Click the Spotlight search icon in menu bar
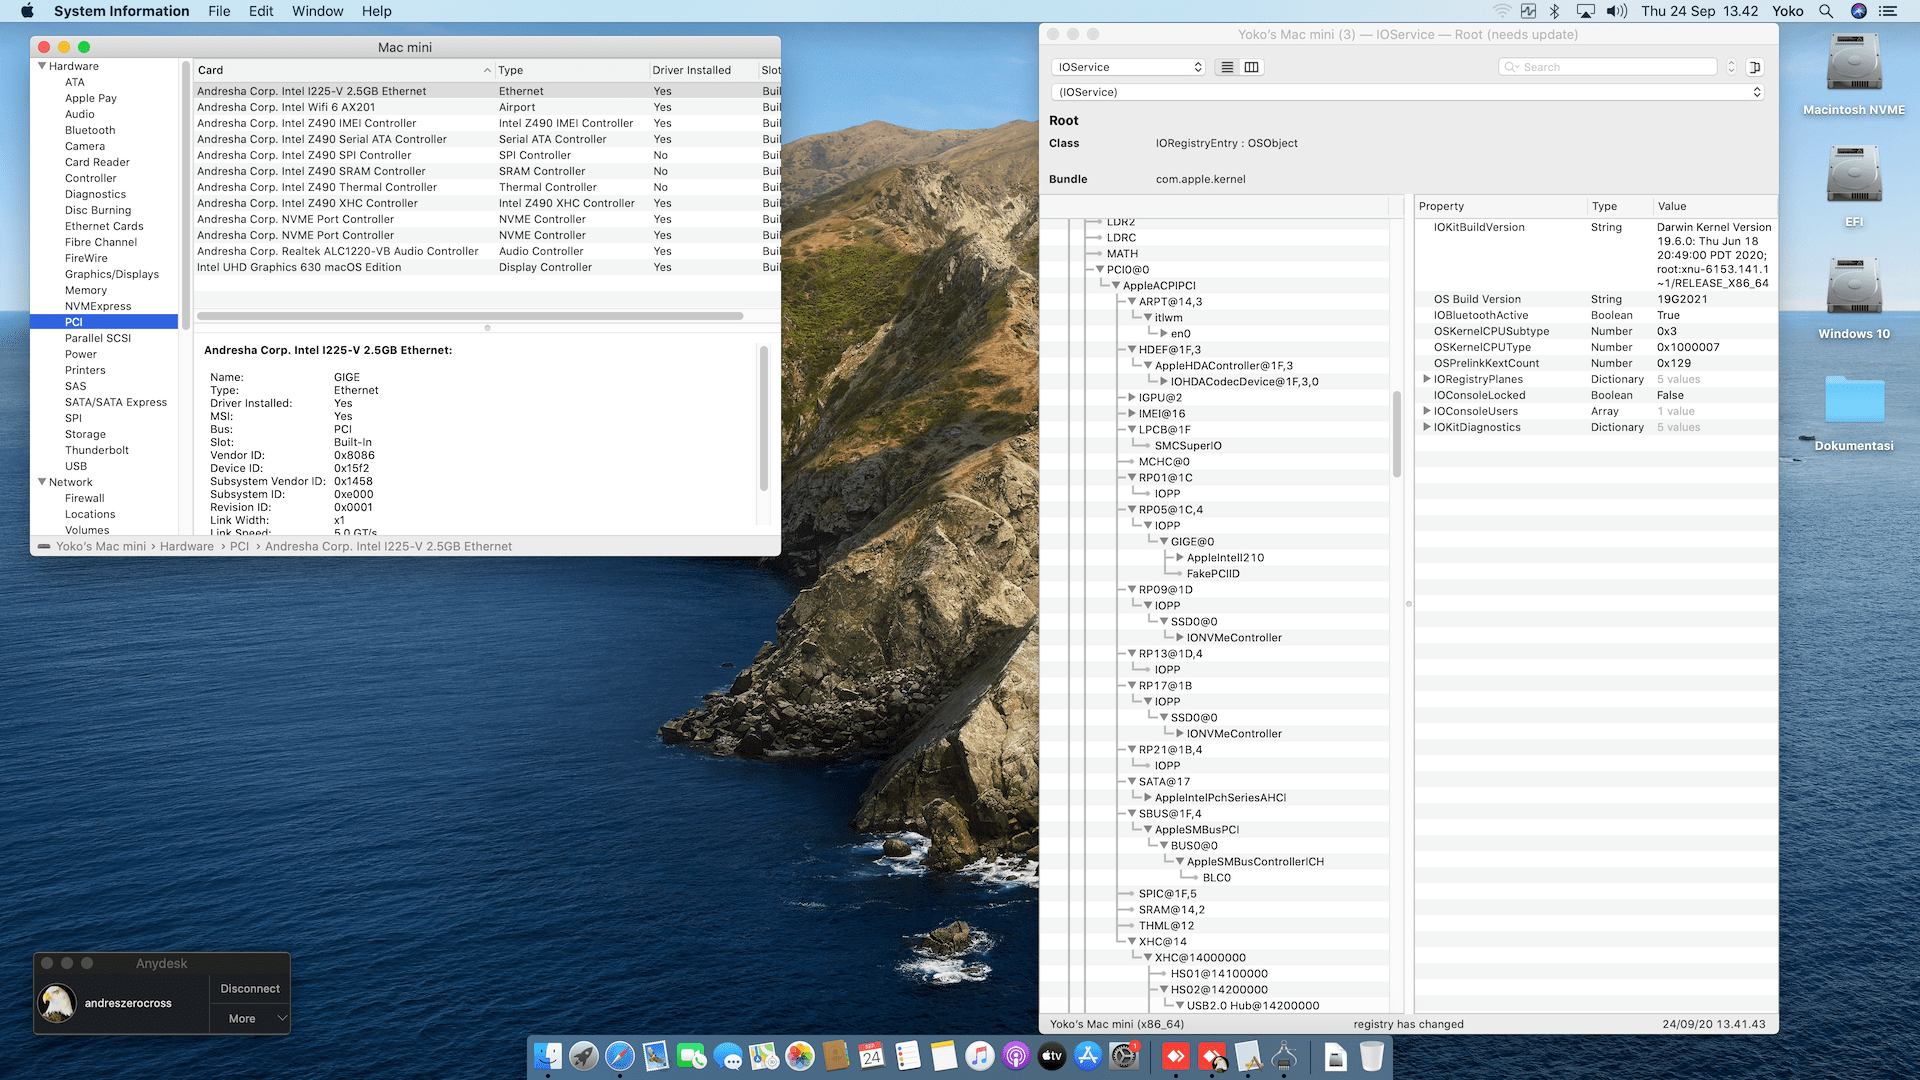1920x1080 pixels. [1826, 11]
